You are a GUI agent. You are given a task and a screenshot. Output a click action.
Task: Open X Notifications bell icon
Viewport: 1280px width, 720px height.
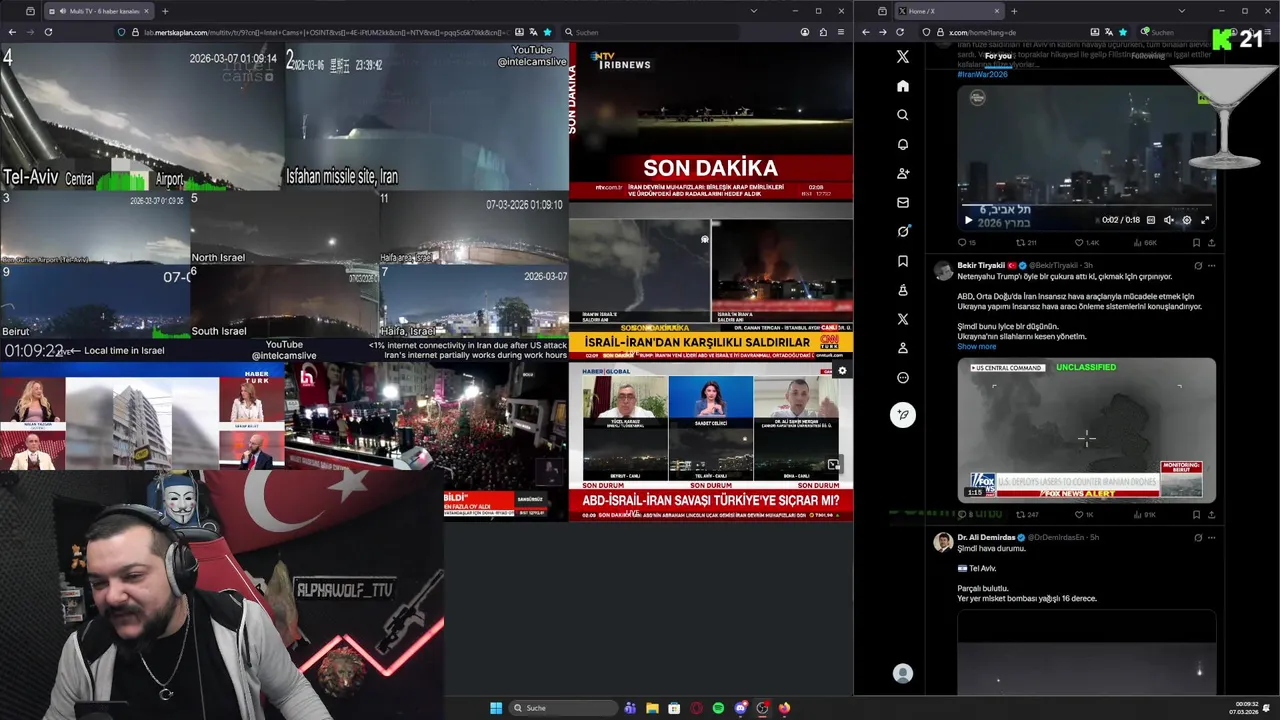903,144
